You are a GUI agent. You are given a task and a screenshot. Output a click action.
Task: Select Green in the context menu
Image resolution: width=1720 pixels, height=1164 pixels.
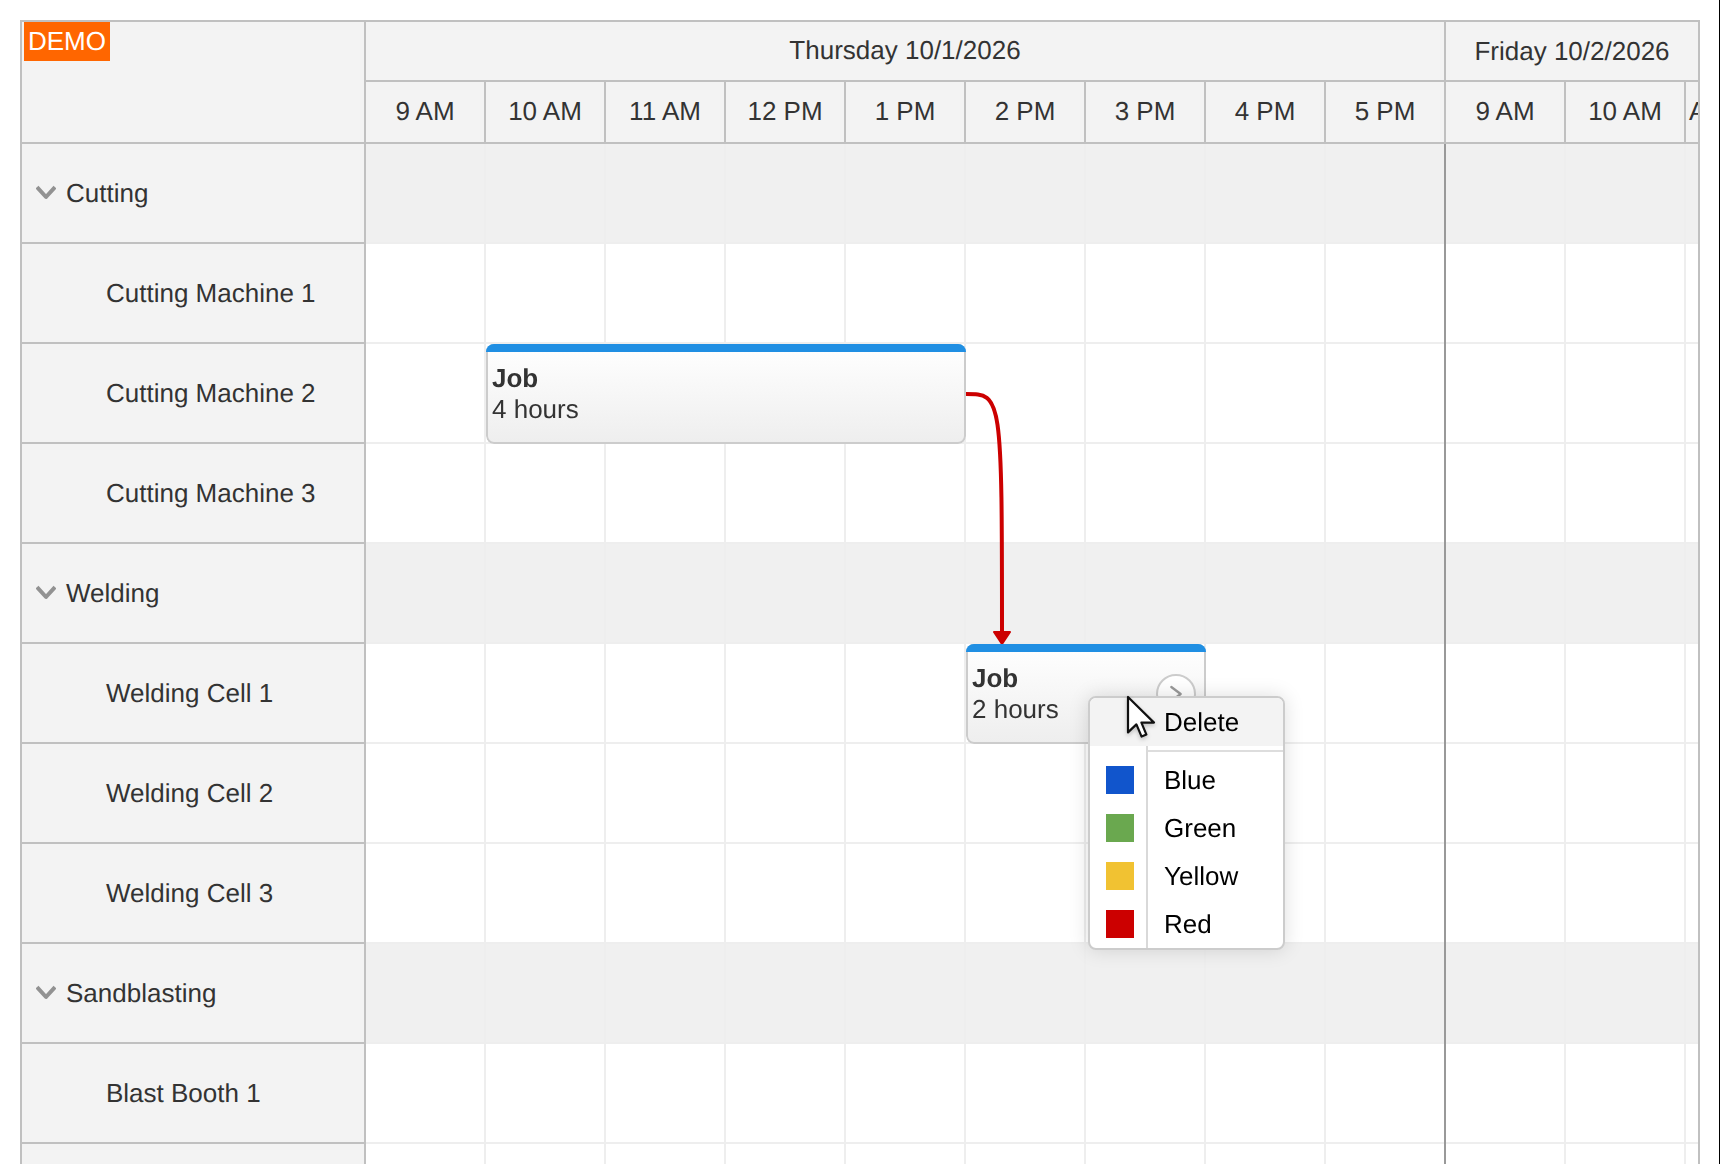[1186, 828]
